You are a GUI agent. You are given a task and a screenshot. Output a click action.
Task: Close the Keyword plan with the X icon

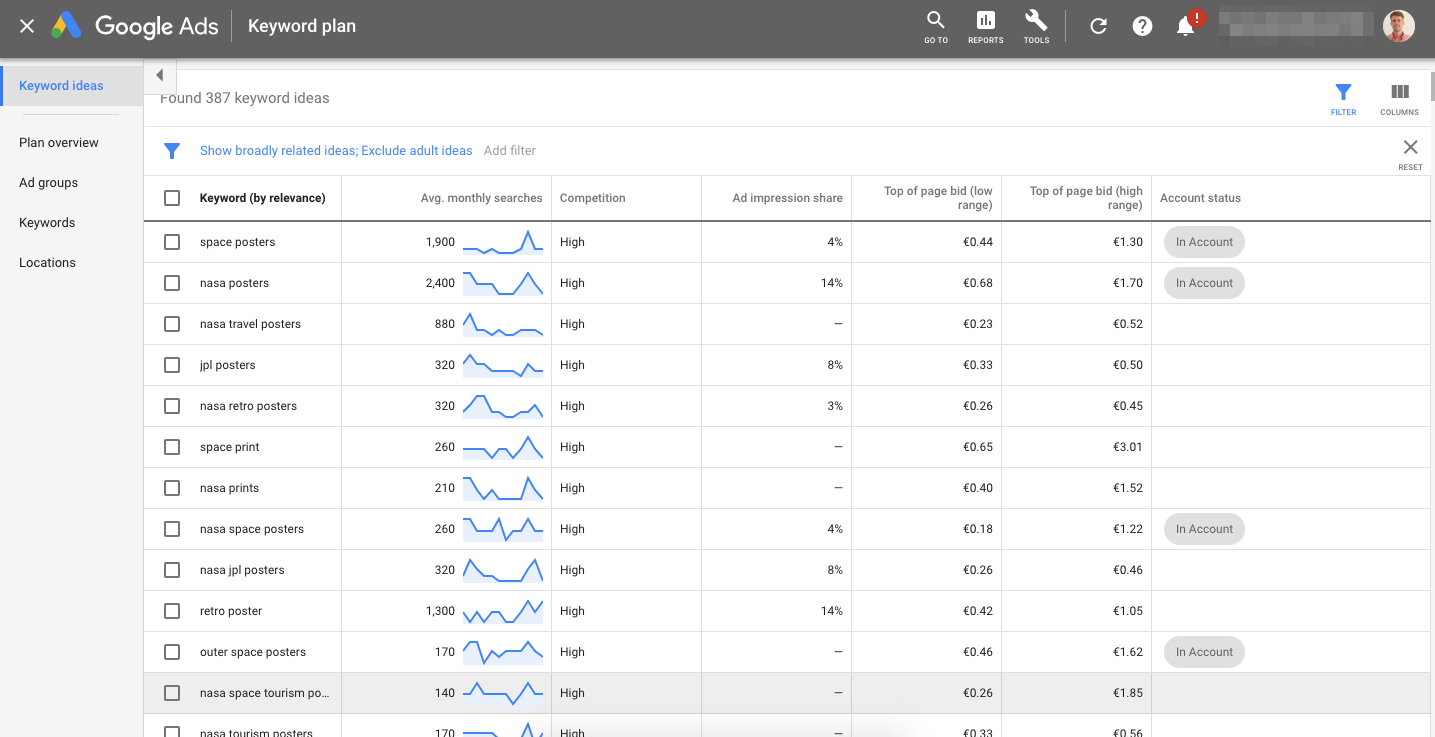pos(27,26)
